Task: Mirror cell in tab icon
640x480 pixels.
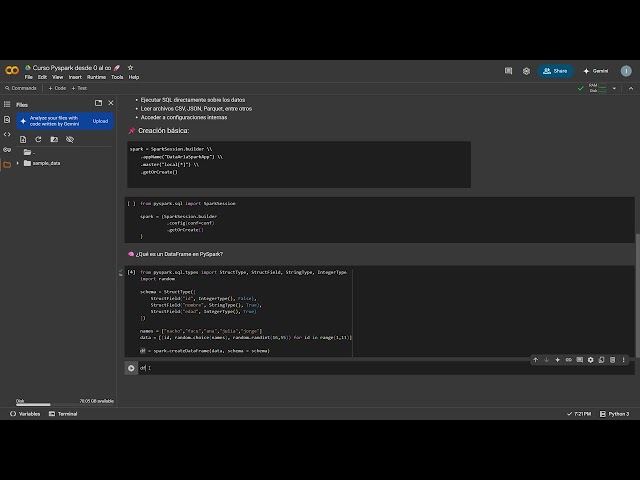Action: (602, 360)
